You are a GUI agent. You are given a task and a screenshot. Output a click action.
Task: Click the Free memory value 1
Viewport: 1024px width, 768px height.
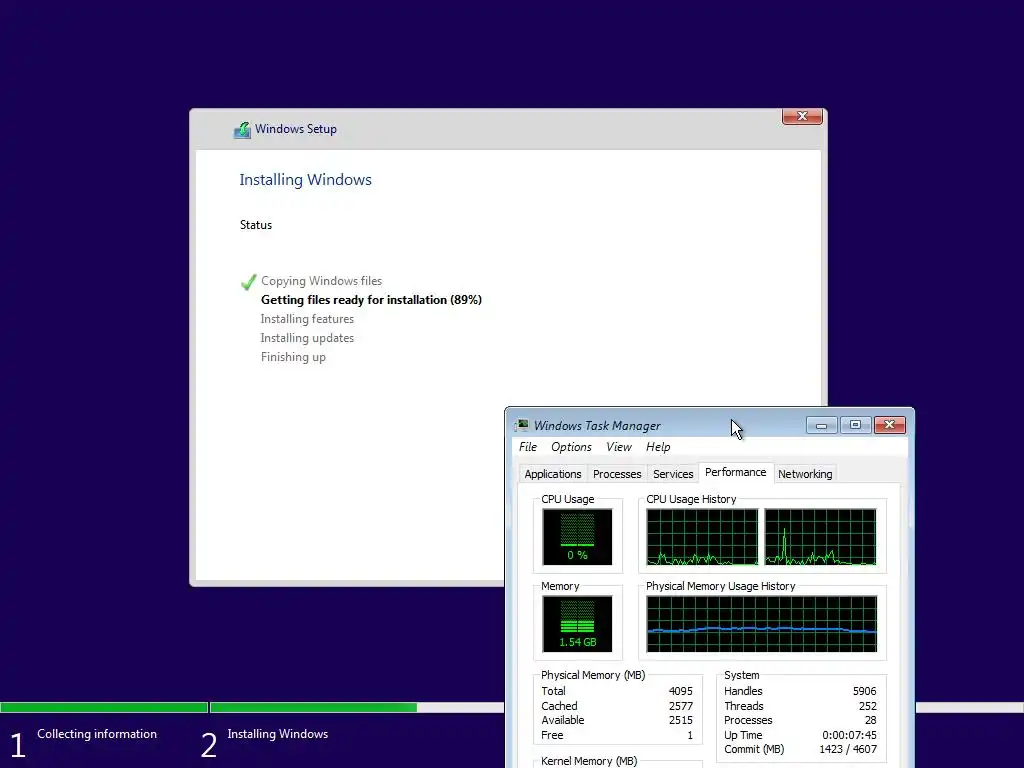(x=690, y=735)
